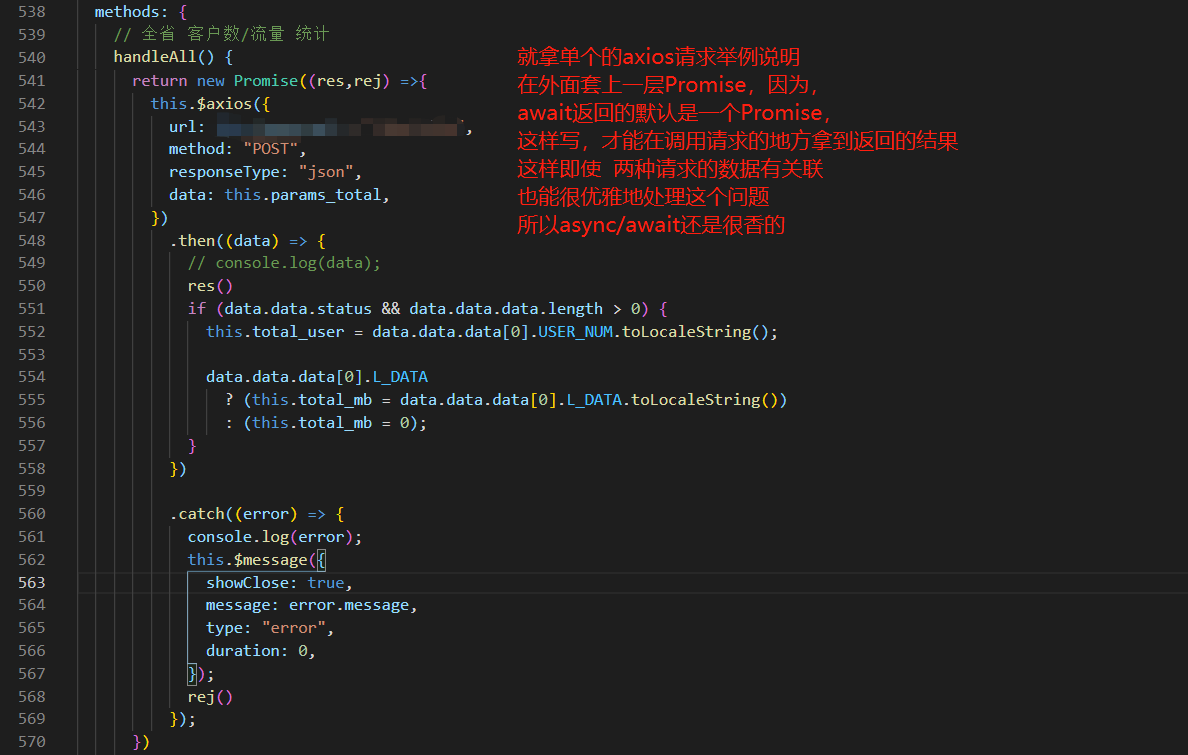1188x755 pixels.
Task: Click the "handleAll()" method name
Action: coord(164,57)
